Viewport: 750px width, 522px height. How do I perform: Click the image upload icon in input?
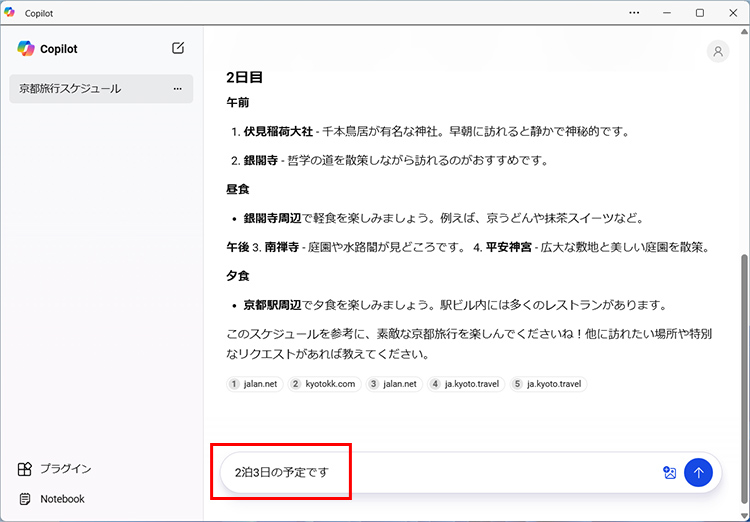click(x=669, y=473)
